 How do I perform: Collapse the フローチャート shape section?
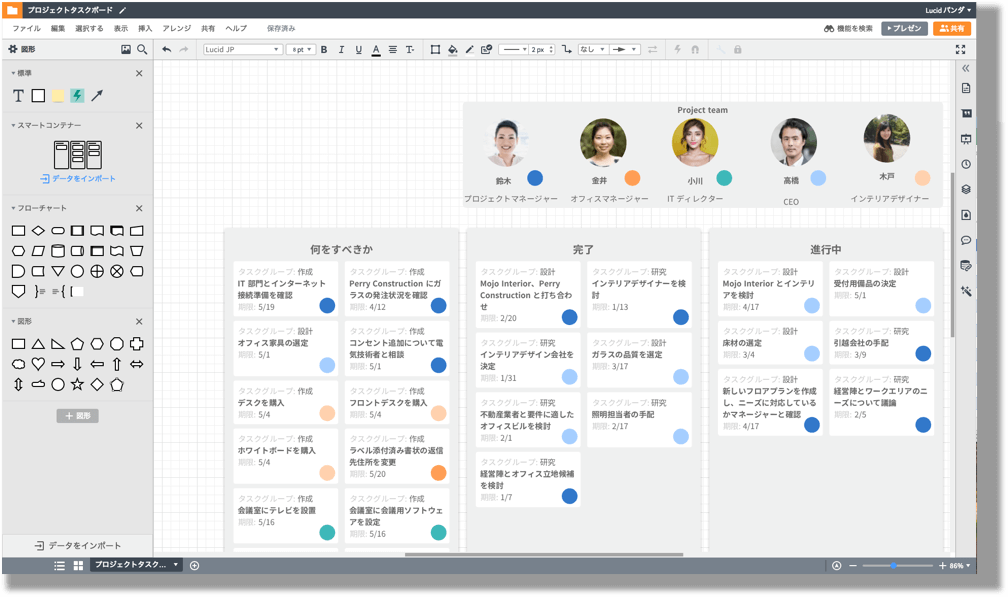point(14,208)
